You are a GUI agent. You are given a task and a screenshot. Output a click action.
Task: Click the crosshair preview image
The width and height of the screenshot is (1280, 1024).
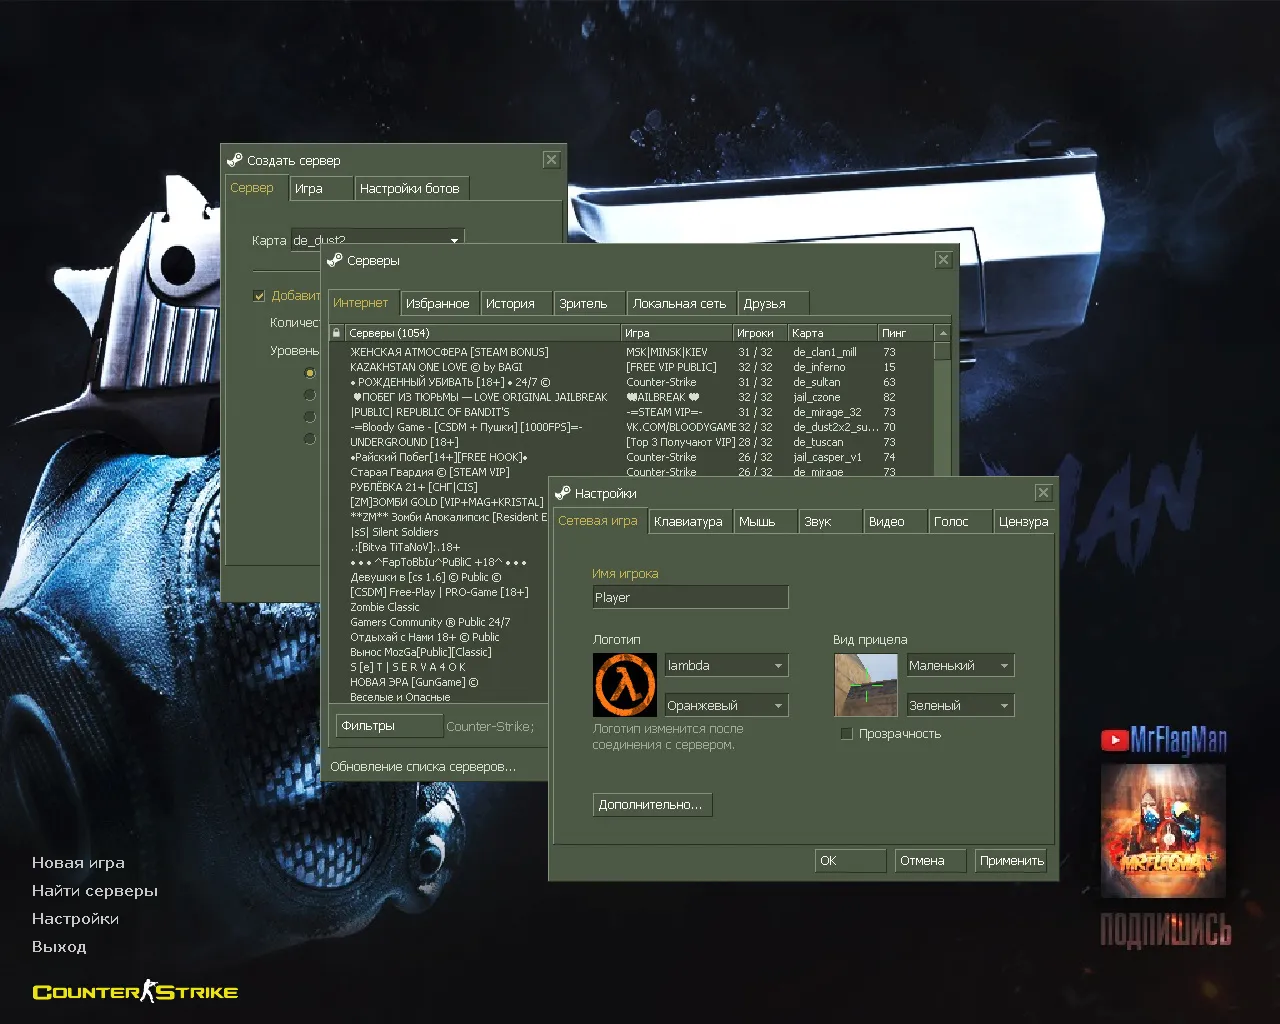tap(865, 684)
